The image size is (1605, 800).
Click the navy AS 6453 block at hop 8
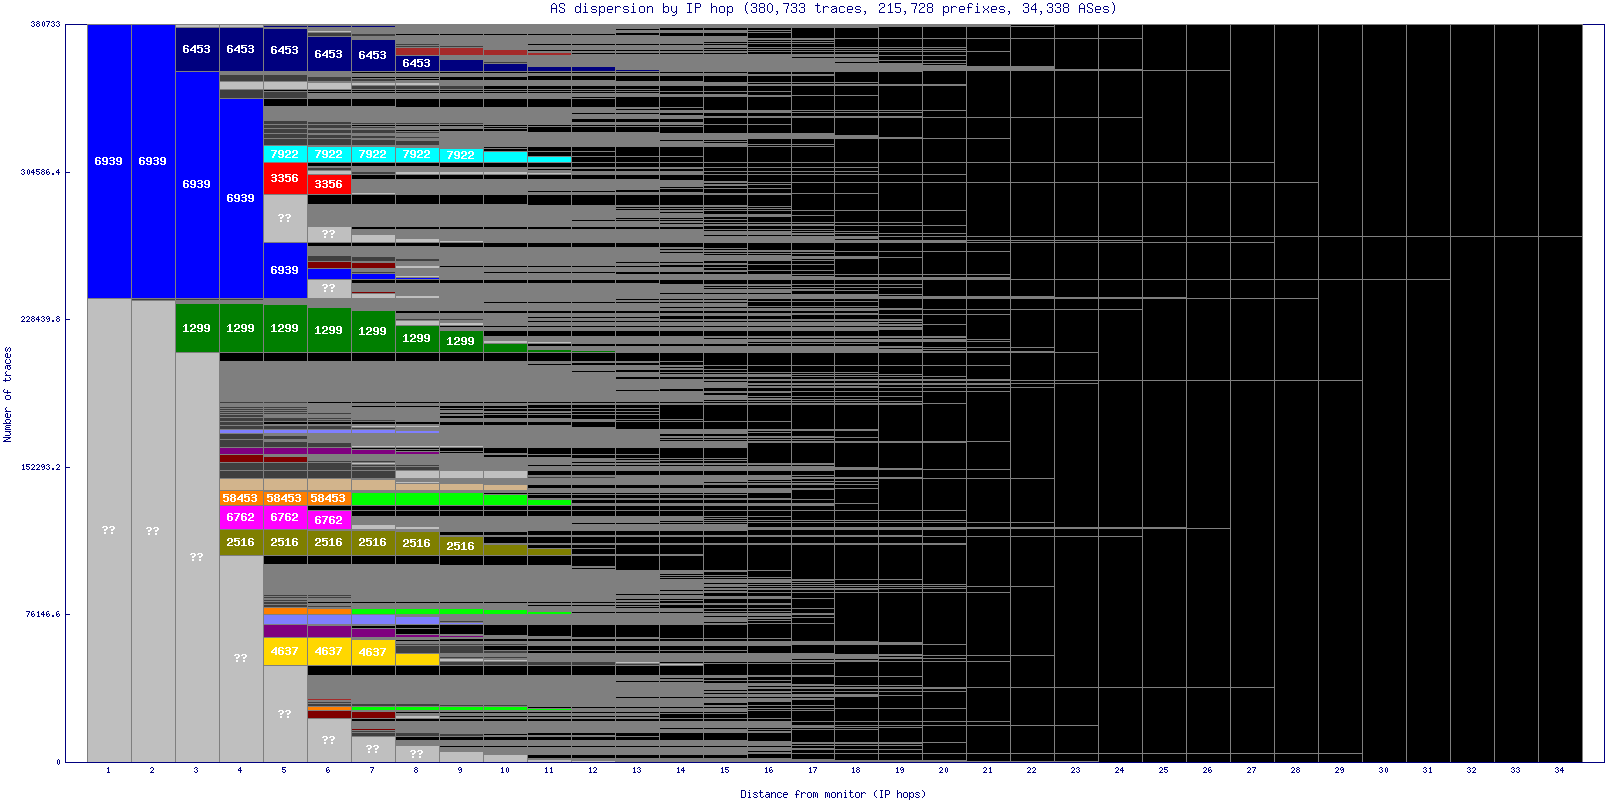pos(417,63)
